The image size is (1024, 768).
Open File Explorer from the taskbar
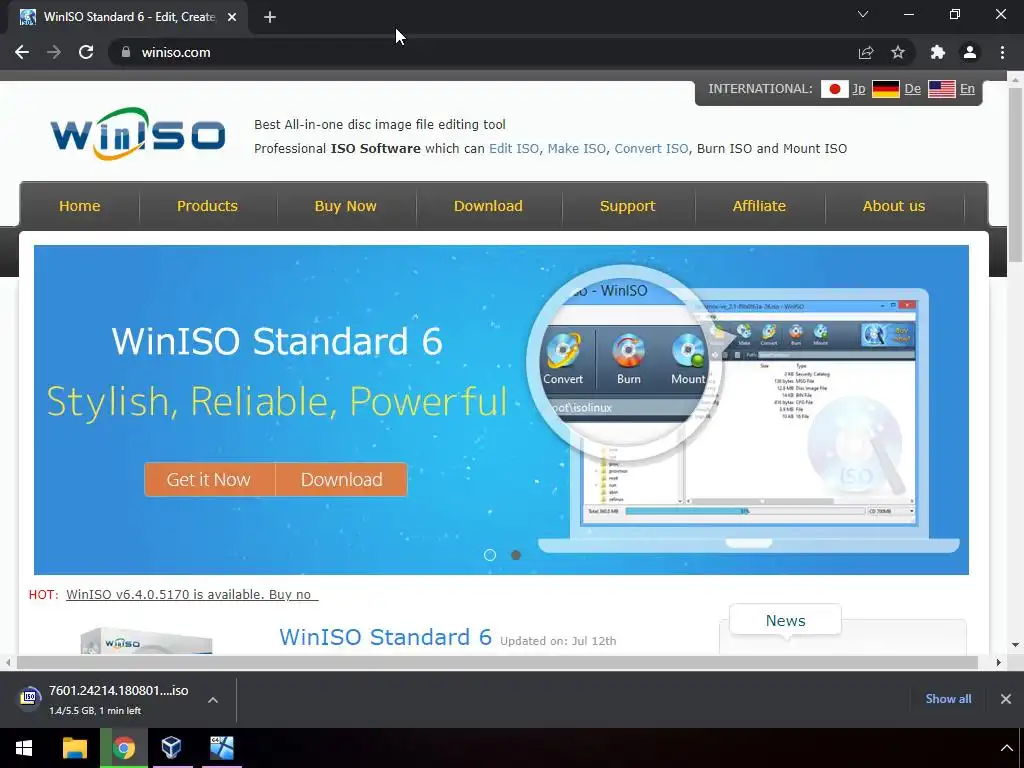tap(74, 748)
